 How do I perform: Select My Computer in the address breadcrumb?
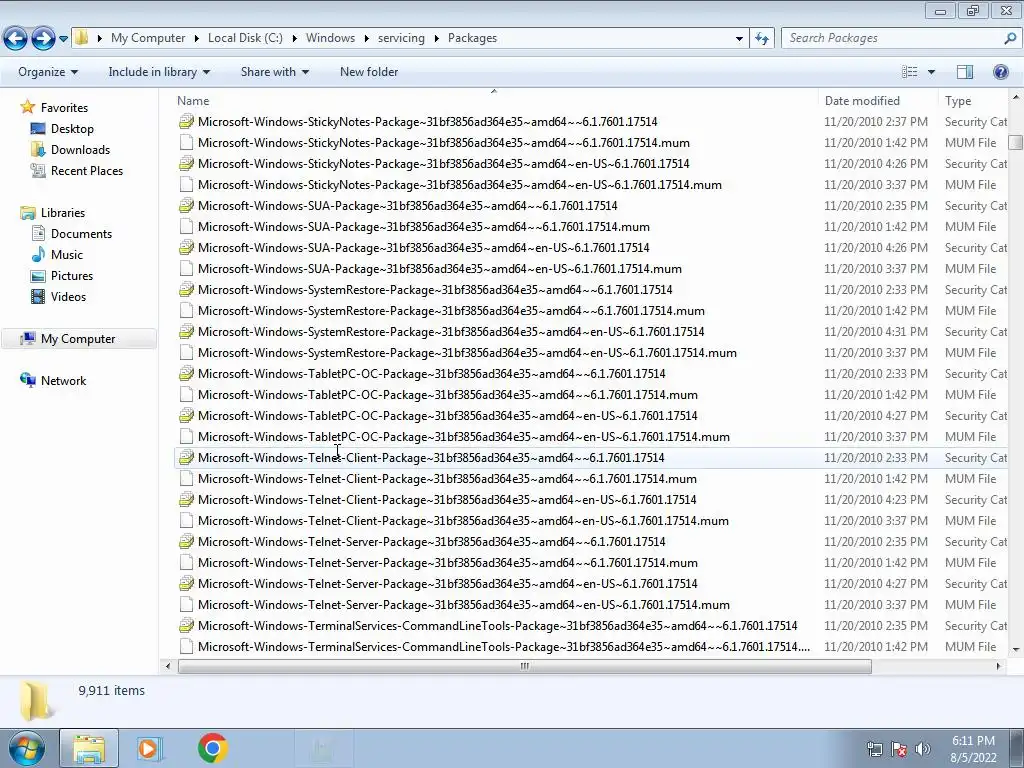click(x=148, y=38)
